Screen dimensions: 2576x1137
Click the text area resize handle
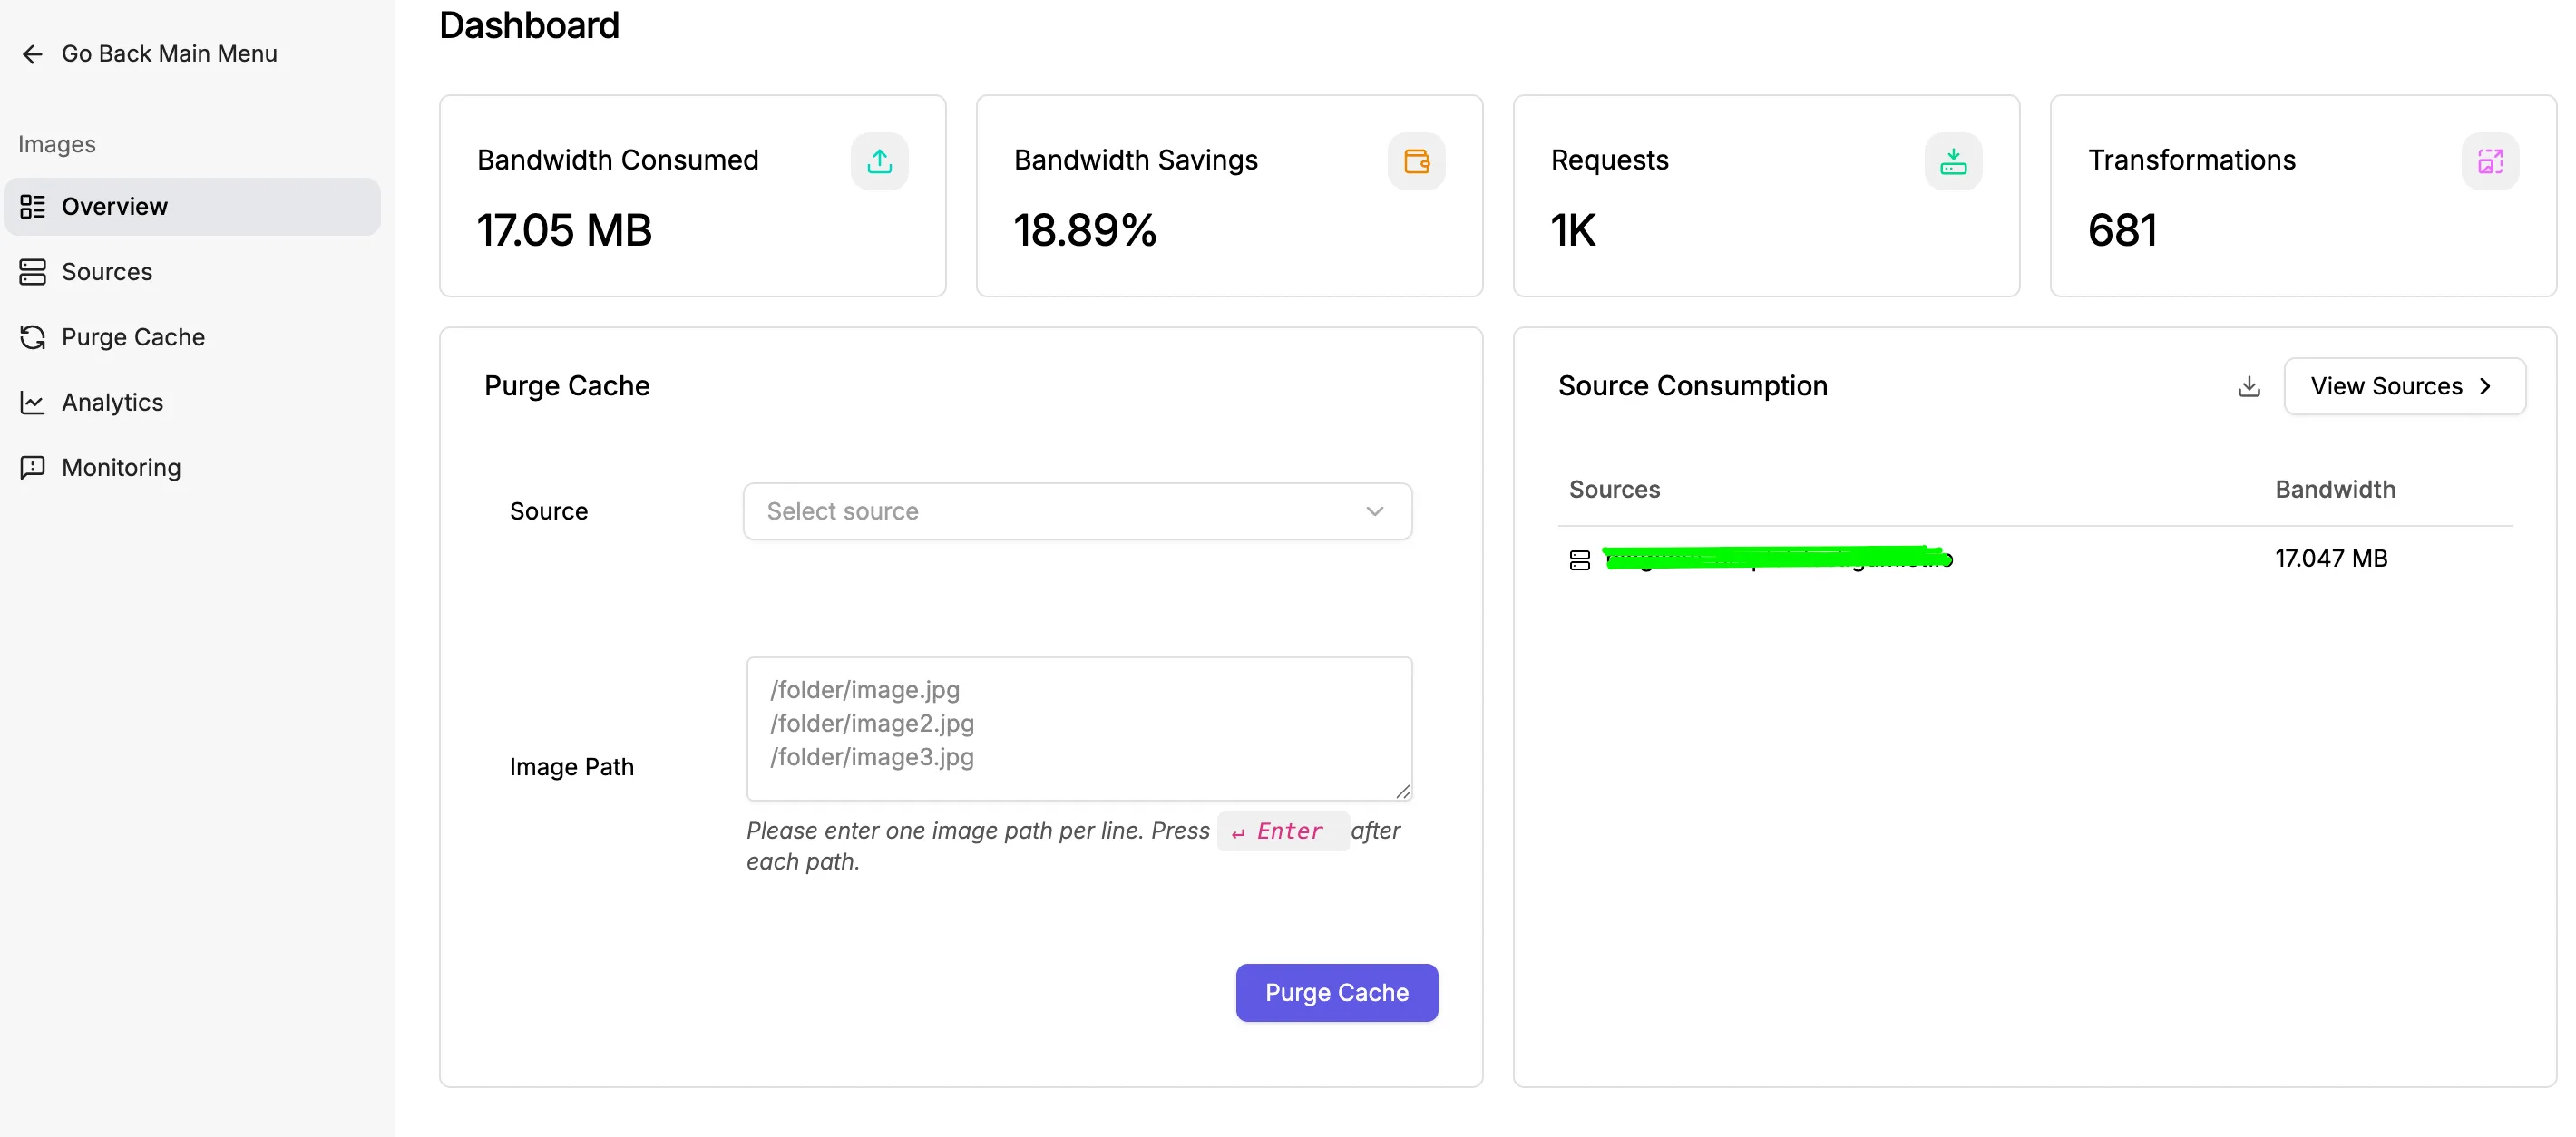pos(1403,791)
